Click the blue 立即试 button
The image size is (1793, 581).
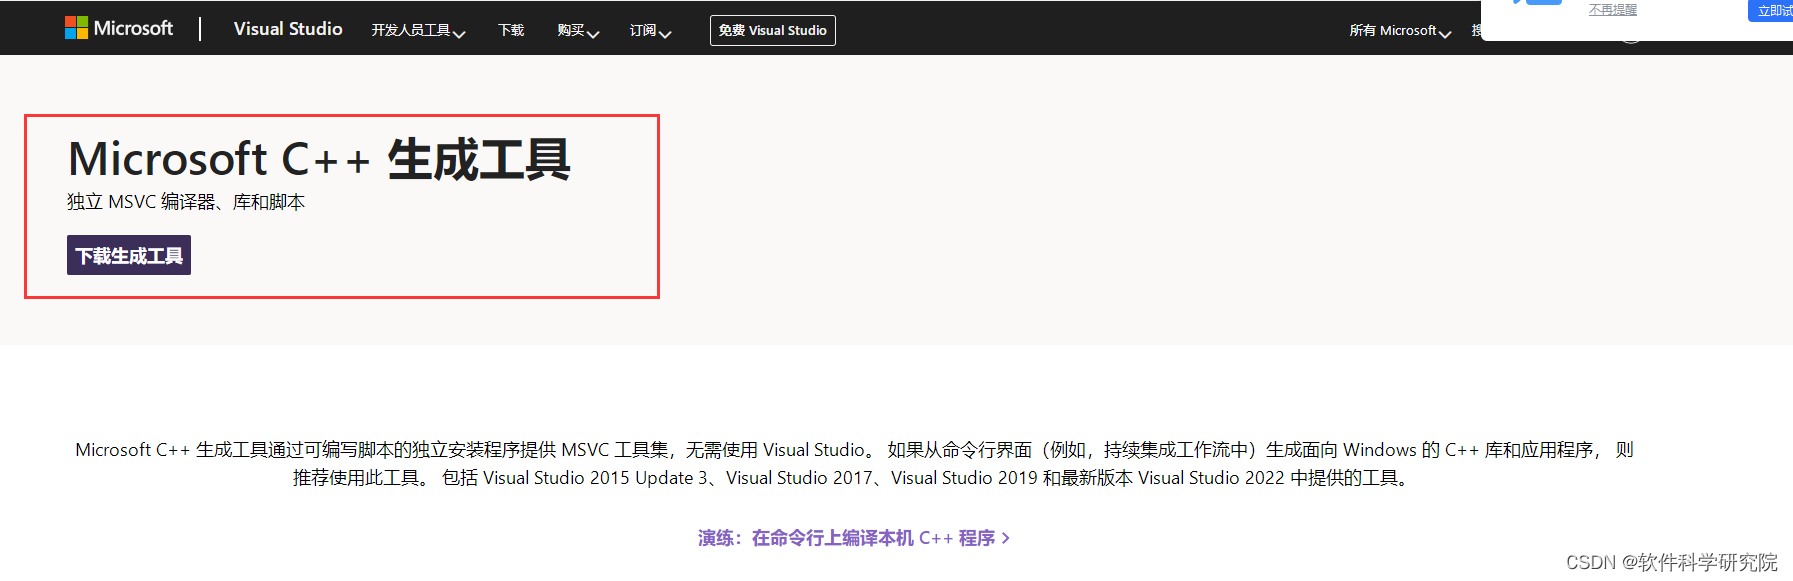[x=1771, y=10]
